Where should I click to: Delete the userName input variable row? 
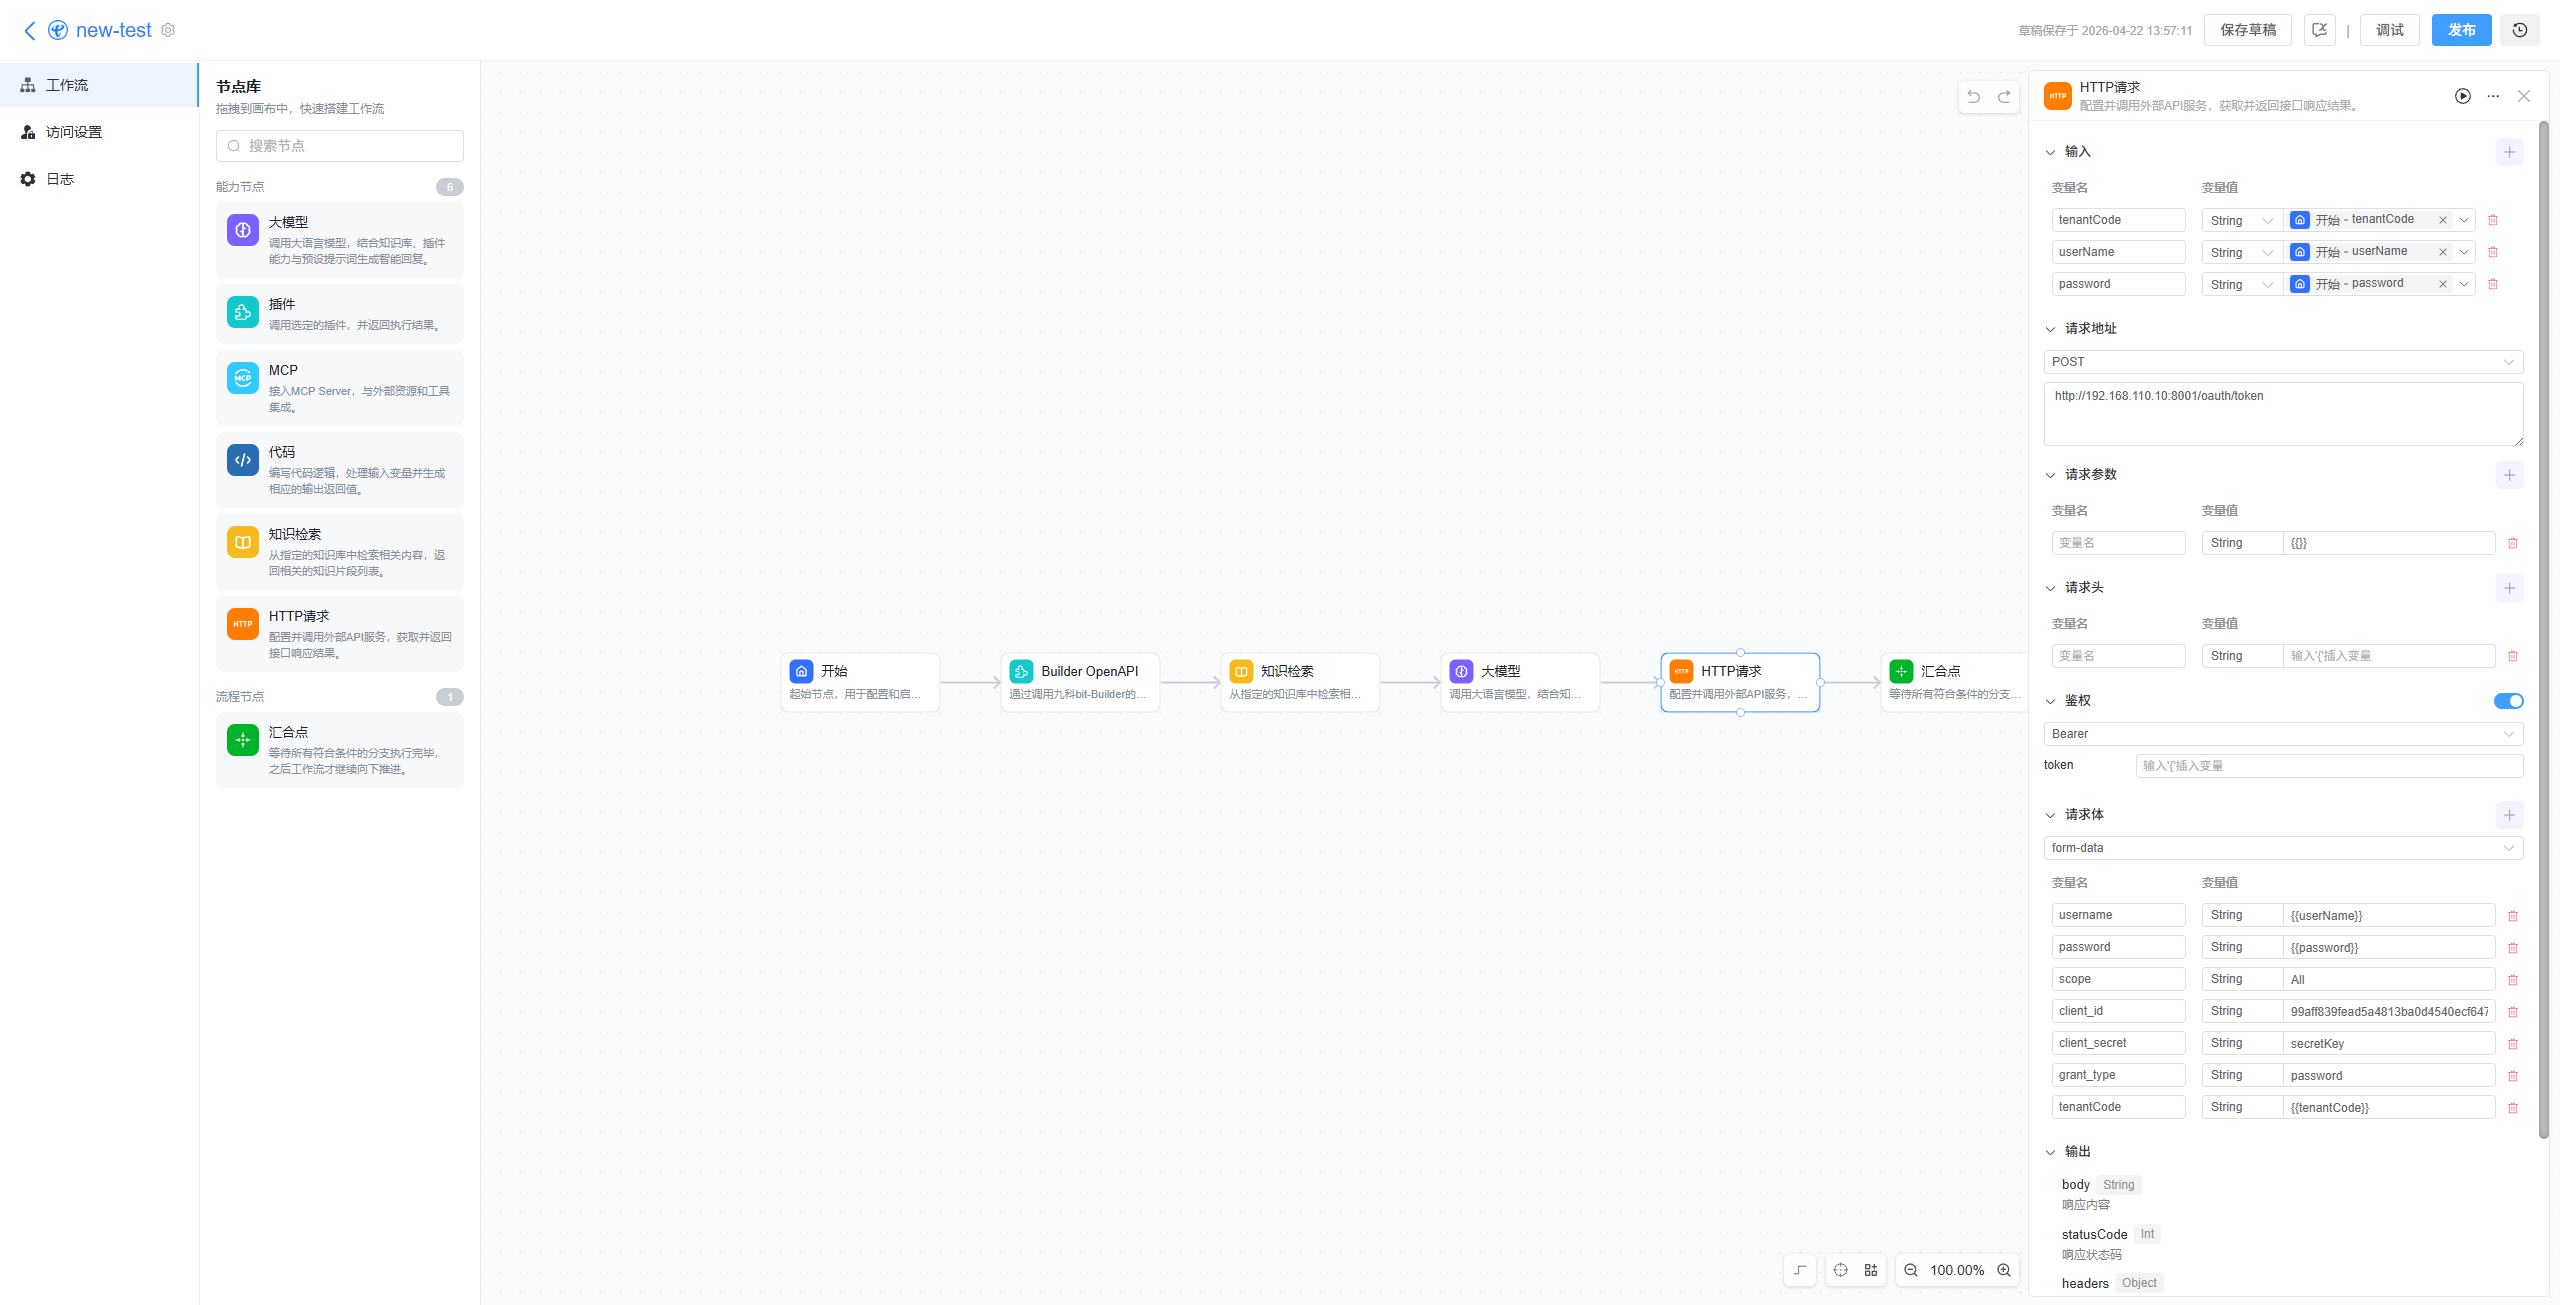[x=2493, y=252]
